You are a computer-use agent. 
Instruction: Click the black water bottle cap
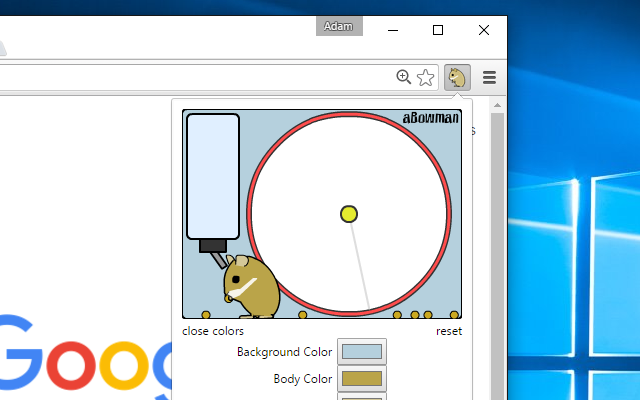pyautogui.click(x=213, y=246)
